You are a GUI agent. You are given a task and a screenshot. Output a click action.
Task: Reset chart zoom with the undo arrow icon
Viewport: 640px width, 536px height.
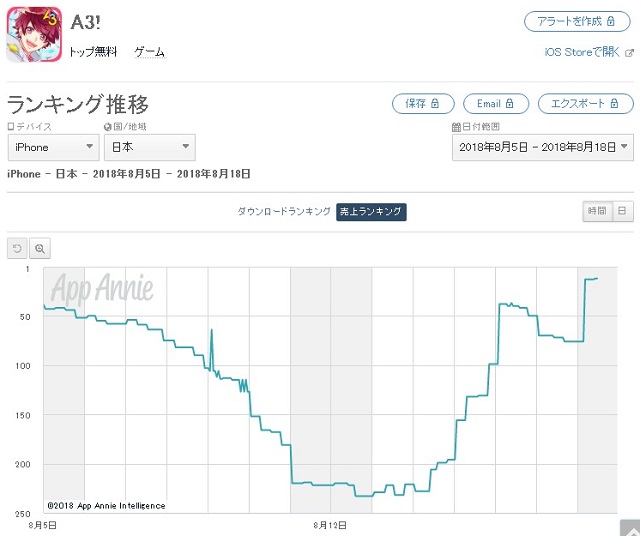pos(17,248)
